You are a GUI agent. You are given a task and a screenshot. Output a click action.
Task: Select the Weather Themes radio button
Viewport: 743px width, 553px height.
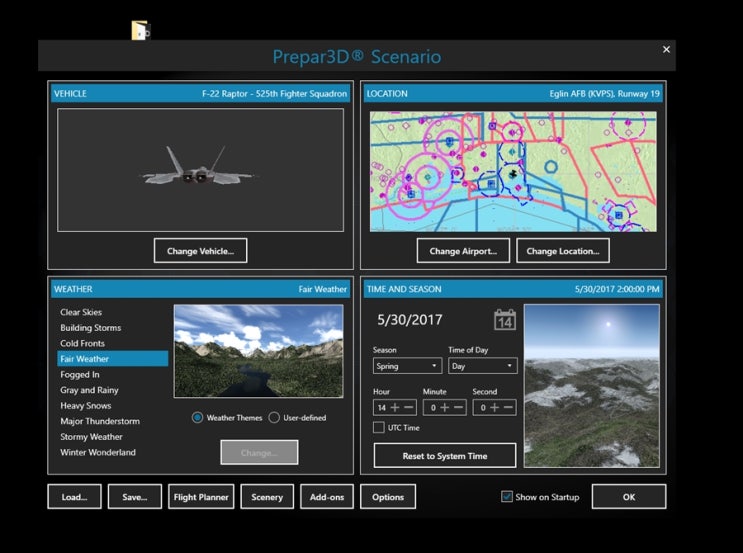[197, 417]
